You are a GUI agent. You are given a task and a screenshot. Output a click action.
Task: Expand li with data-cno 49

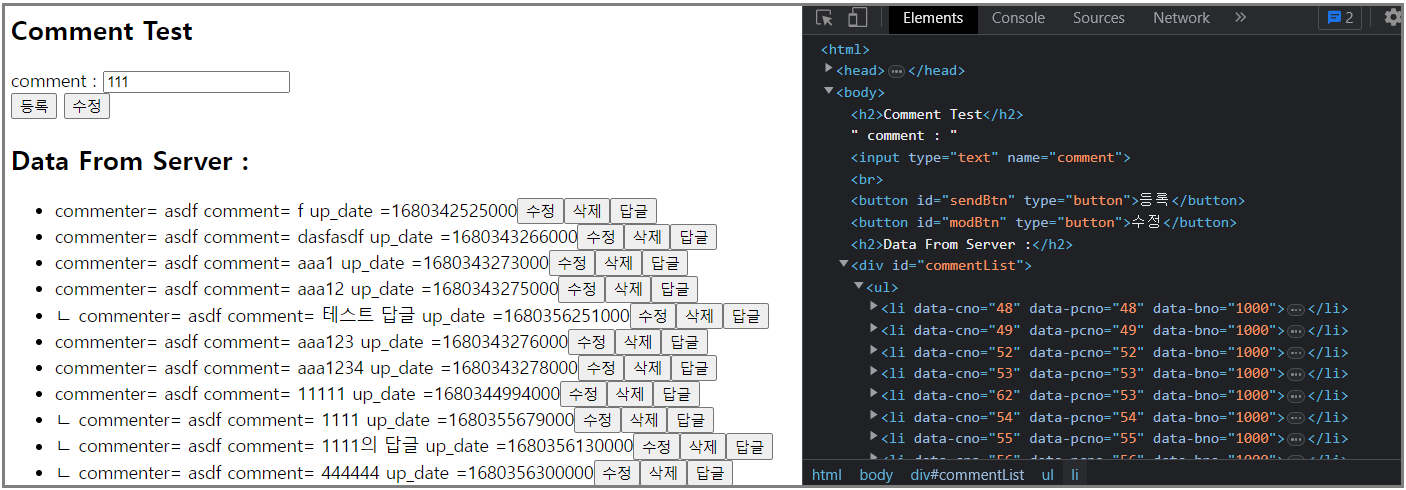click(874, 330)
